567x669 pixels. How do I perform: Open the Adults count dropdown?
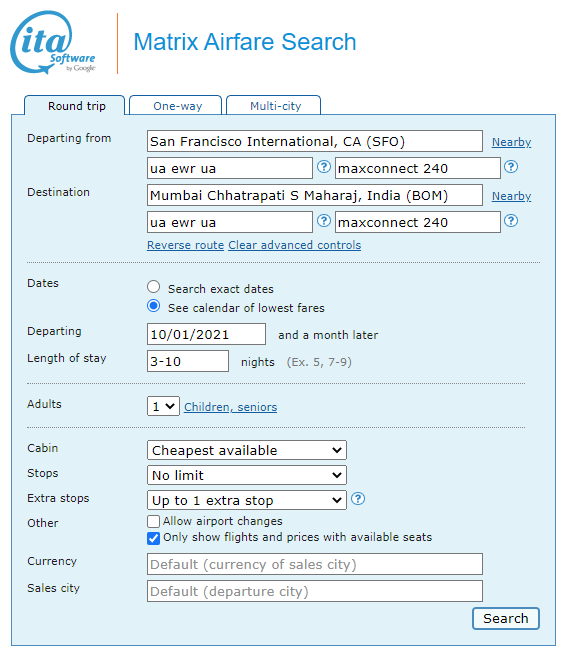(x=163, y=406)
